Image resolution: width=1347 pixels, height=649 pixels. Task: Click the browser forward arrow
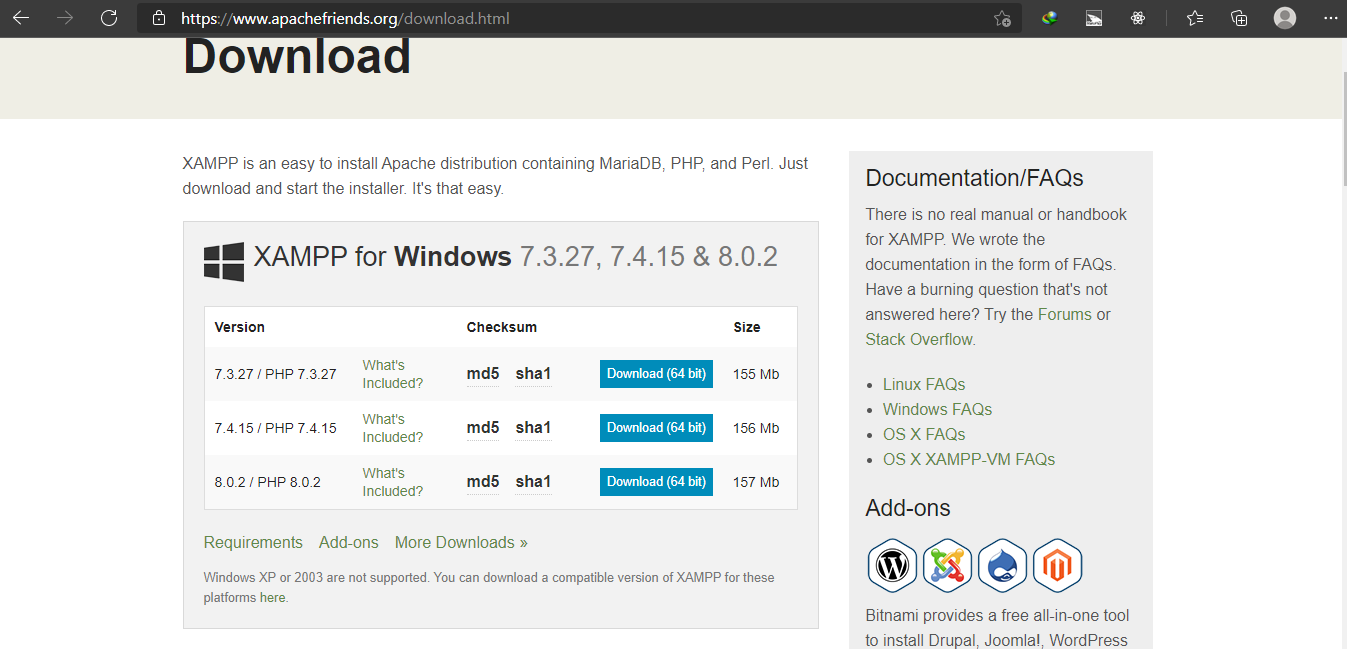[65, 18]
